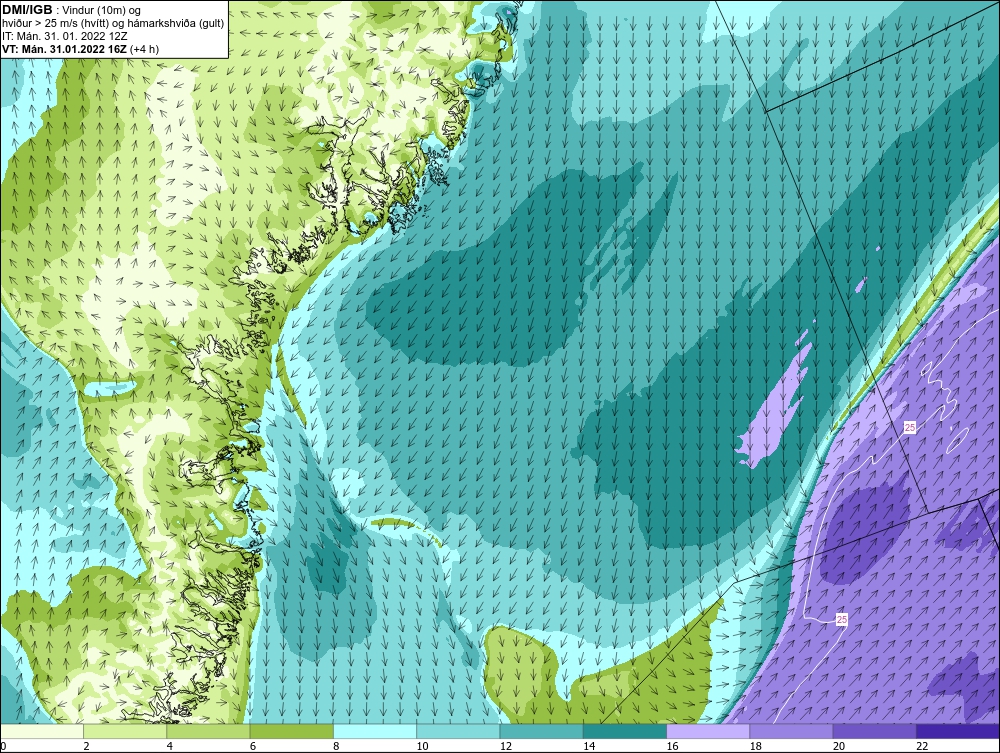The width and height of the screenshot is (1000, 753).
Task: Click the 6-8 m/s olive green legend swatch
Action: point(291,731)
